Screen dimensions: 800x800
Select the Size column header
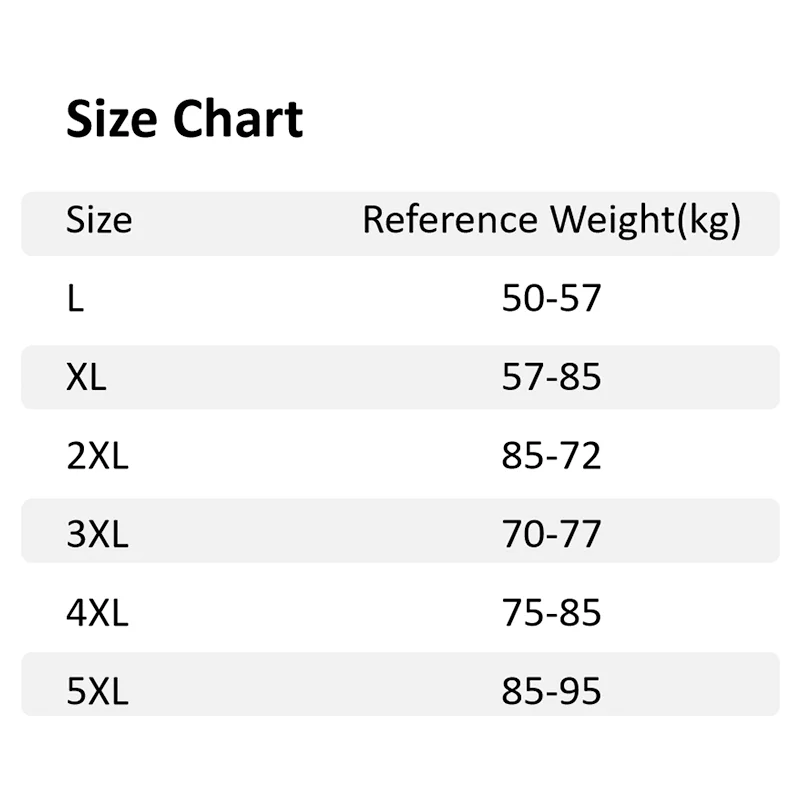99,220
